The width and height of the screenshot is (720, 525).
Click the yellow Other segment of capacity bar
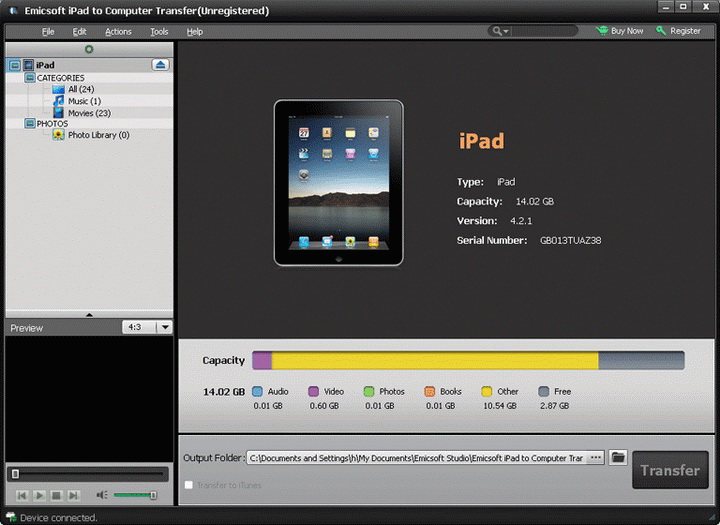(x=435, y=361)
